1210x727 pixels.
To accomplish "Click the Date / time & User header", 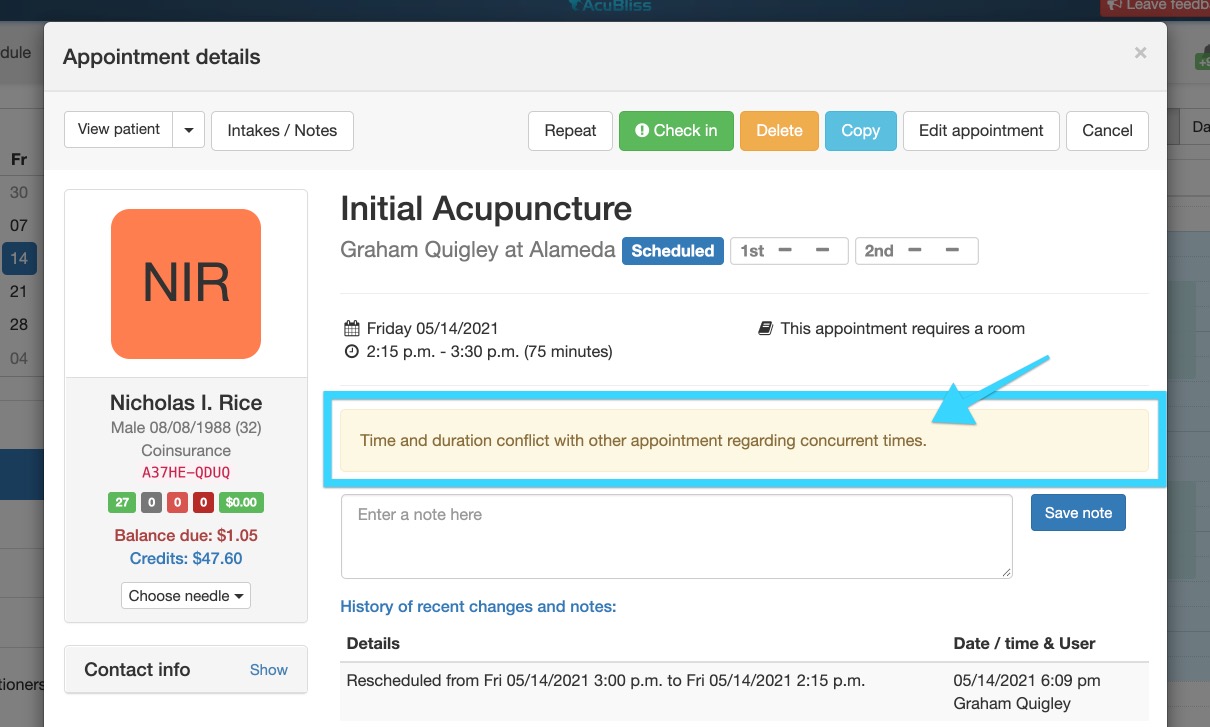I will point(1024,643).
